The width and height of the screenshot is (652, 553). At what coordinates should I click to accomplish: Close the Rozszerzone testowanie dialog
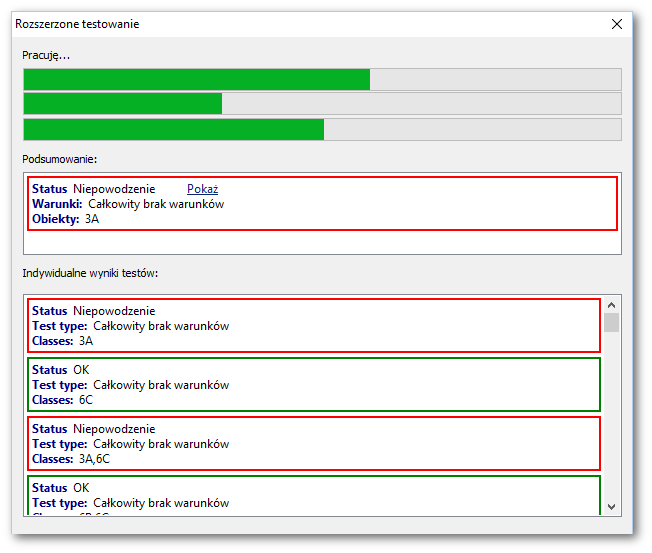point(615,24)
